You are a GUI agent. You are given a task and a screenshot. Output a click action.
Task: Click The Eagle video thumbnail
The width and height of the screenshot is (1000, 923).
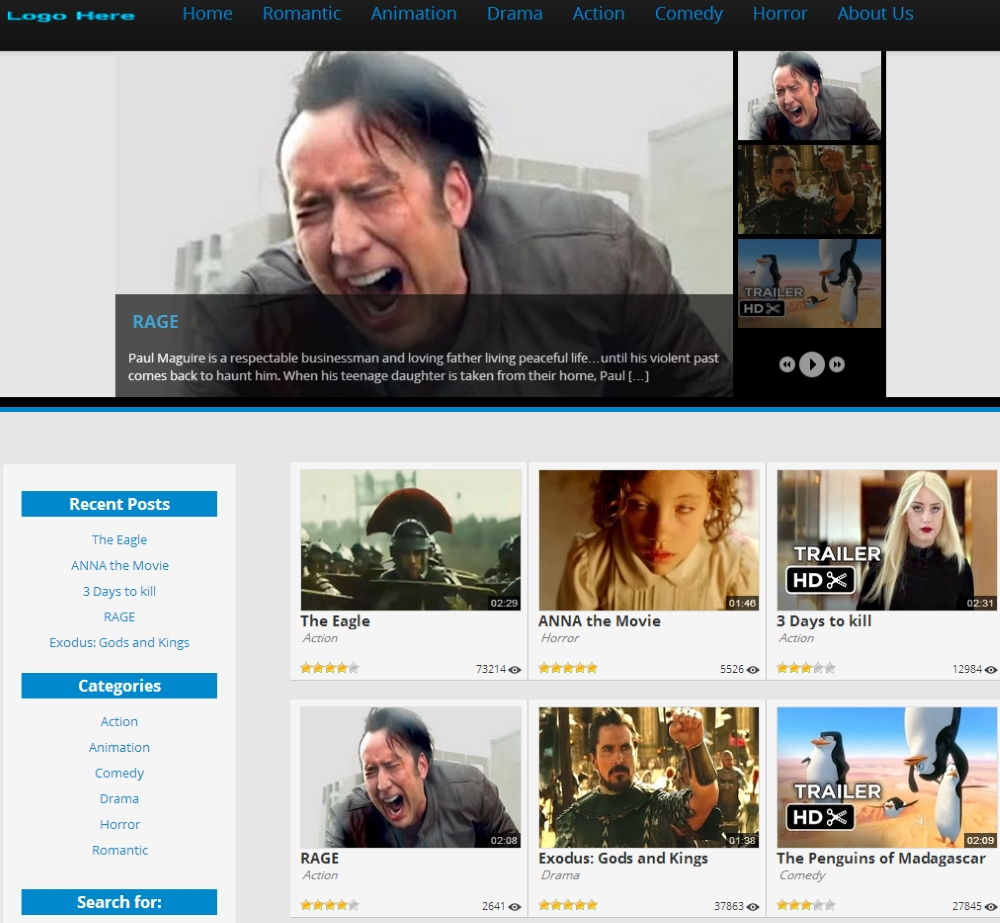click(x=411, y=540)
